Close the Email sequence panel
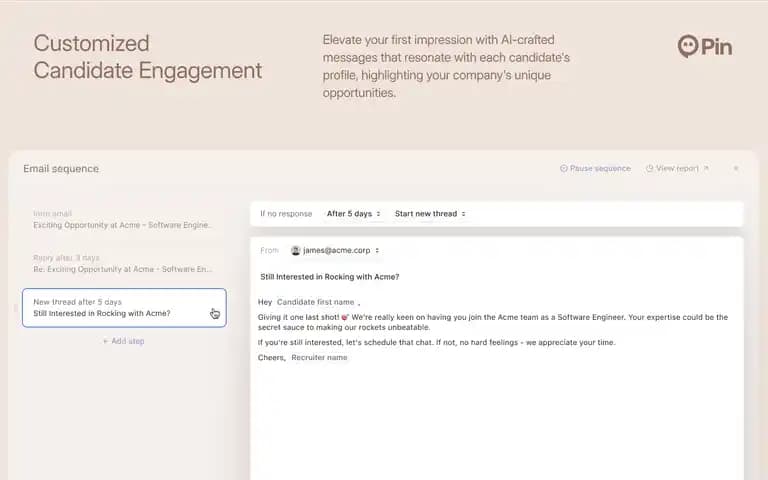 (x=736, y=168)
